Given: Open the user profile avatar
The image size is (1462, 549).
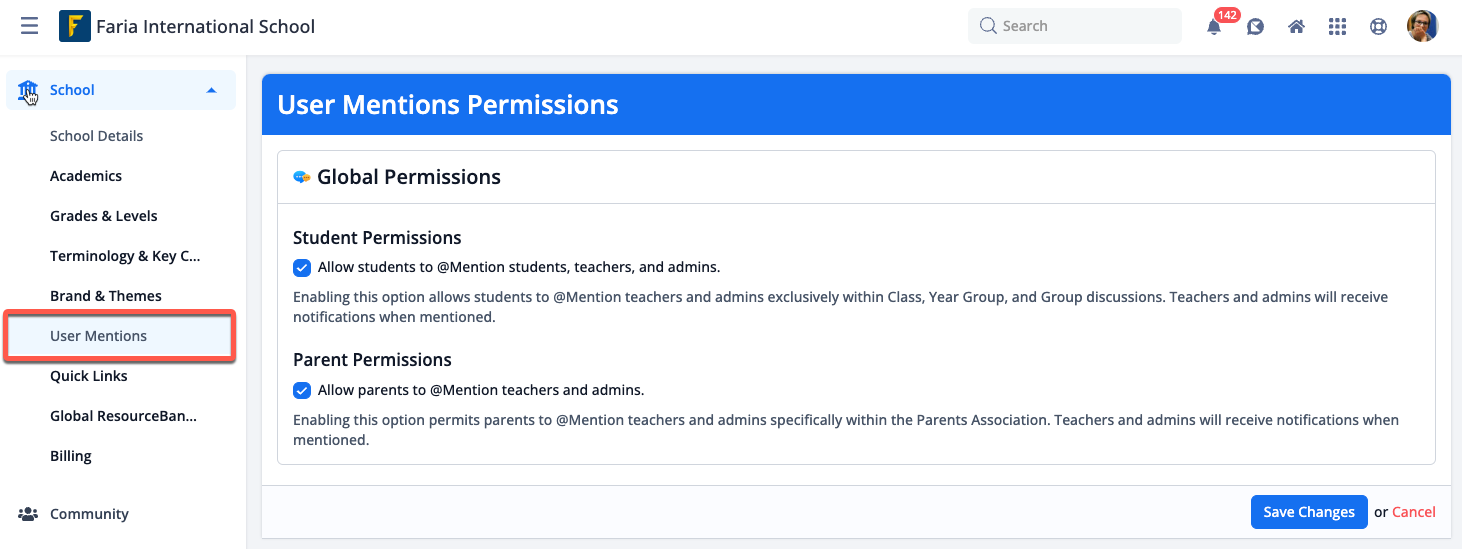Looking at the screenshot, I should point(1422,26).
